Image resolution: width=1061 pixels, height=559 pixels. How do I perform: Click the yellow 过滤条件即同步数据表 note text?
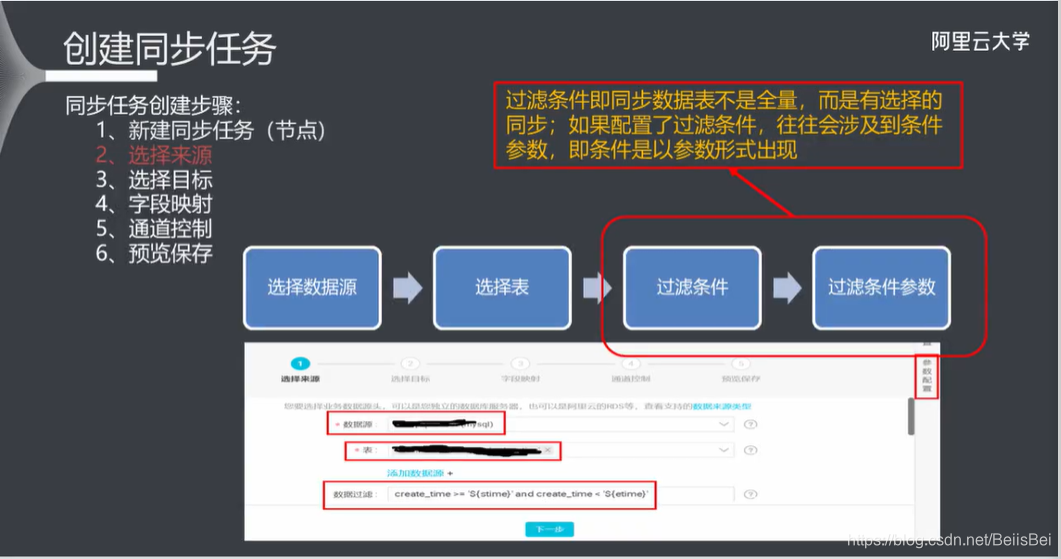[x=724, y=125]
